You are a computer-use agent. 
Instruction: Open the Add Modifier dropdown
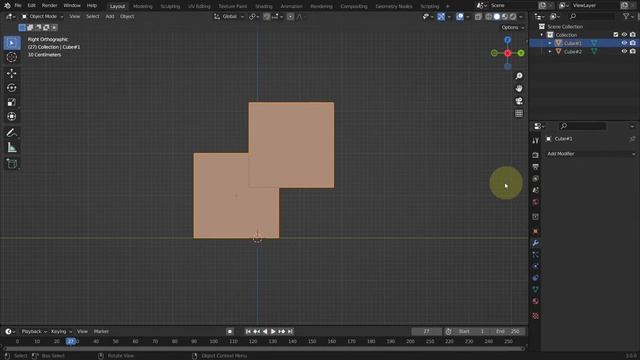tap(591, 154)
